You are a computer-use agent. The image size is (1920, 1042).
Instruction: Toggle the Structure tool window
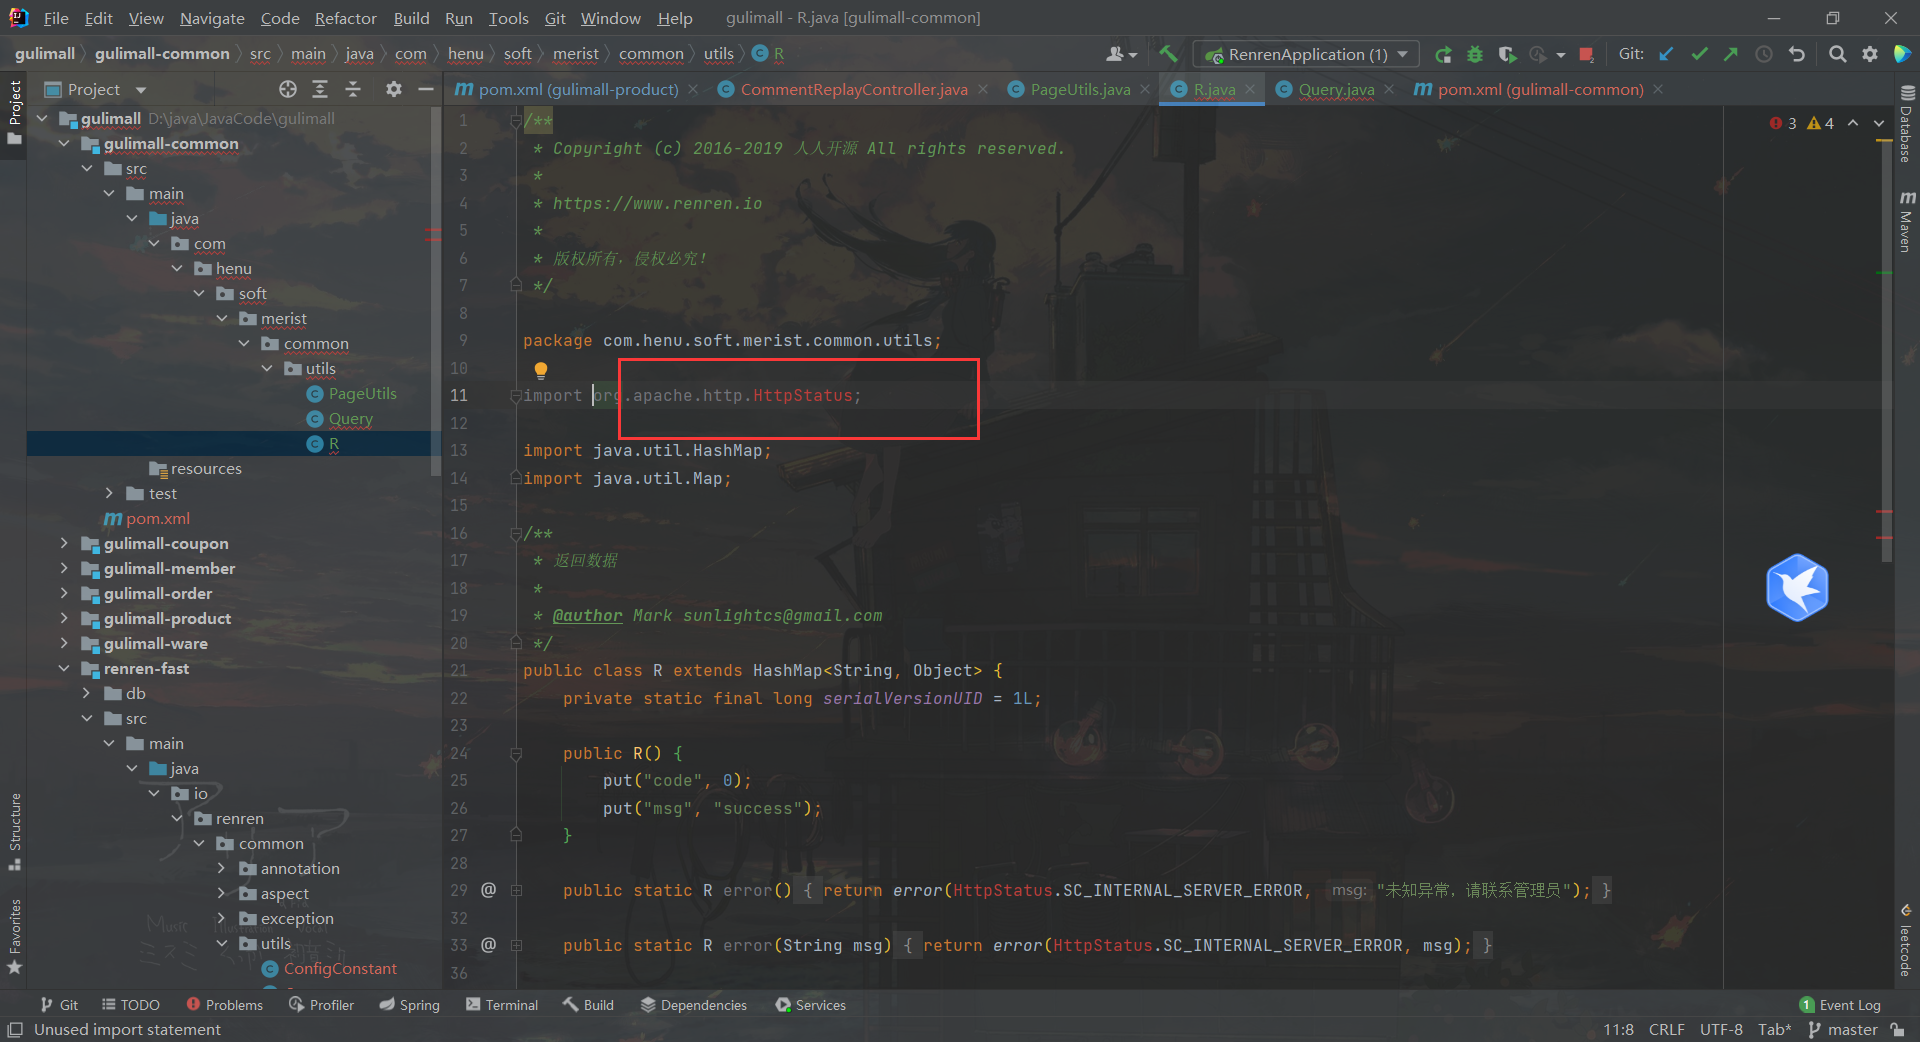(15, 830)
